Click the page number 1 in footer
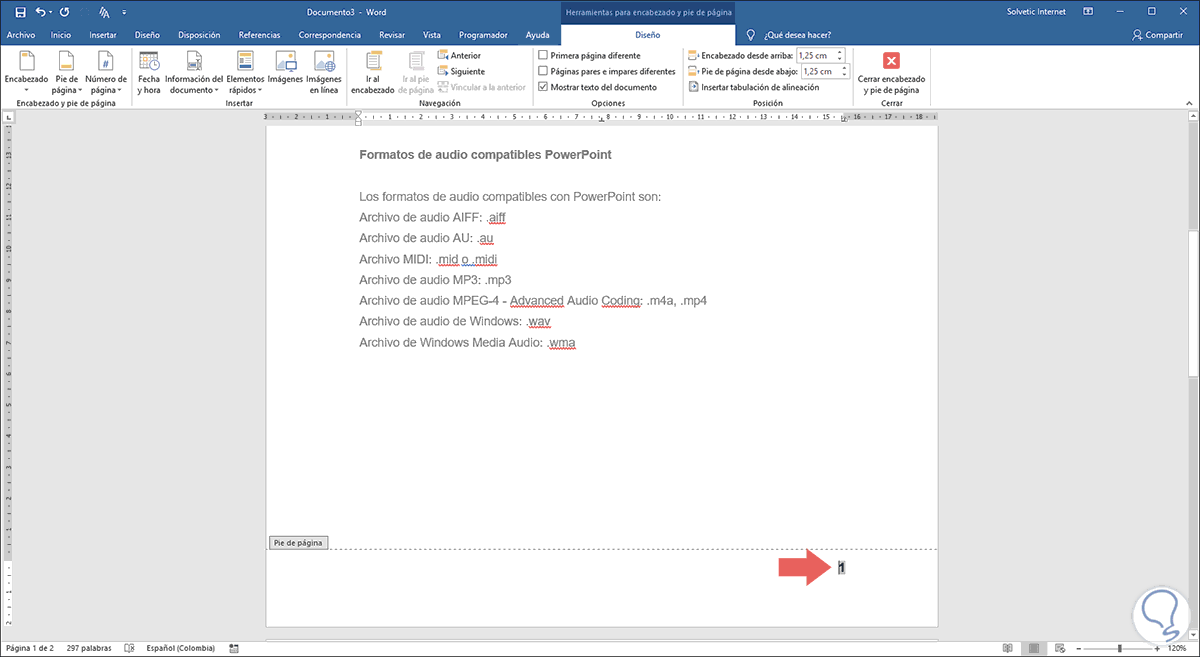This screenshot has height=657, width=1200. [842, 568]
